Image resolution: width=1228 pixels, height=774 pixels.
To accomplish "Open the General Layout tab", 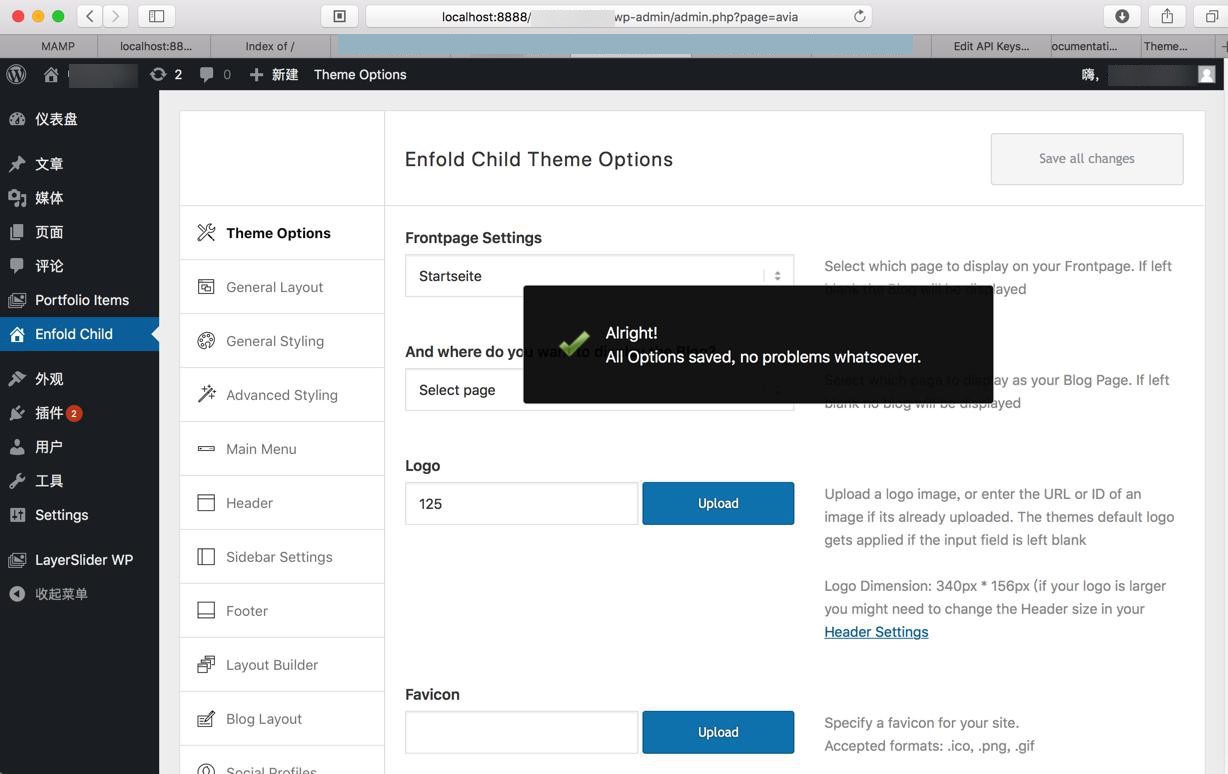I will (x=274, y=287).
